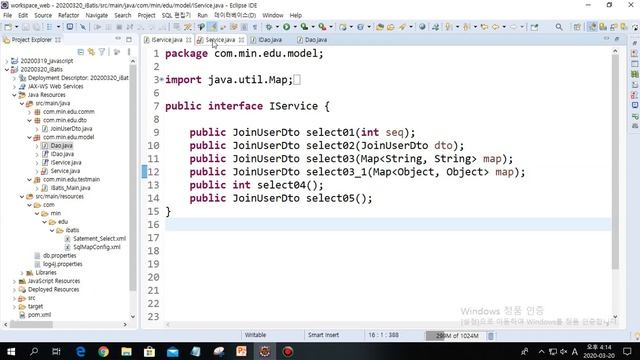Click Back to previous edit location arrow
This screenshot has height=360, width=640.
(496, 27)
